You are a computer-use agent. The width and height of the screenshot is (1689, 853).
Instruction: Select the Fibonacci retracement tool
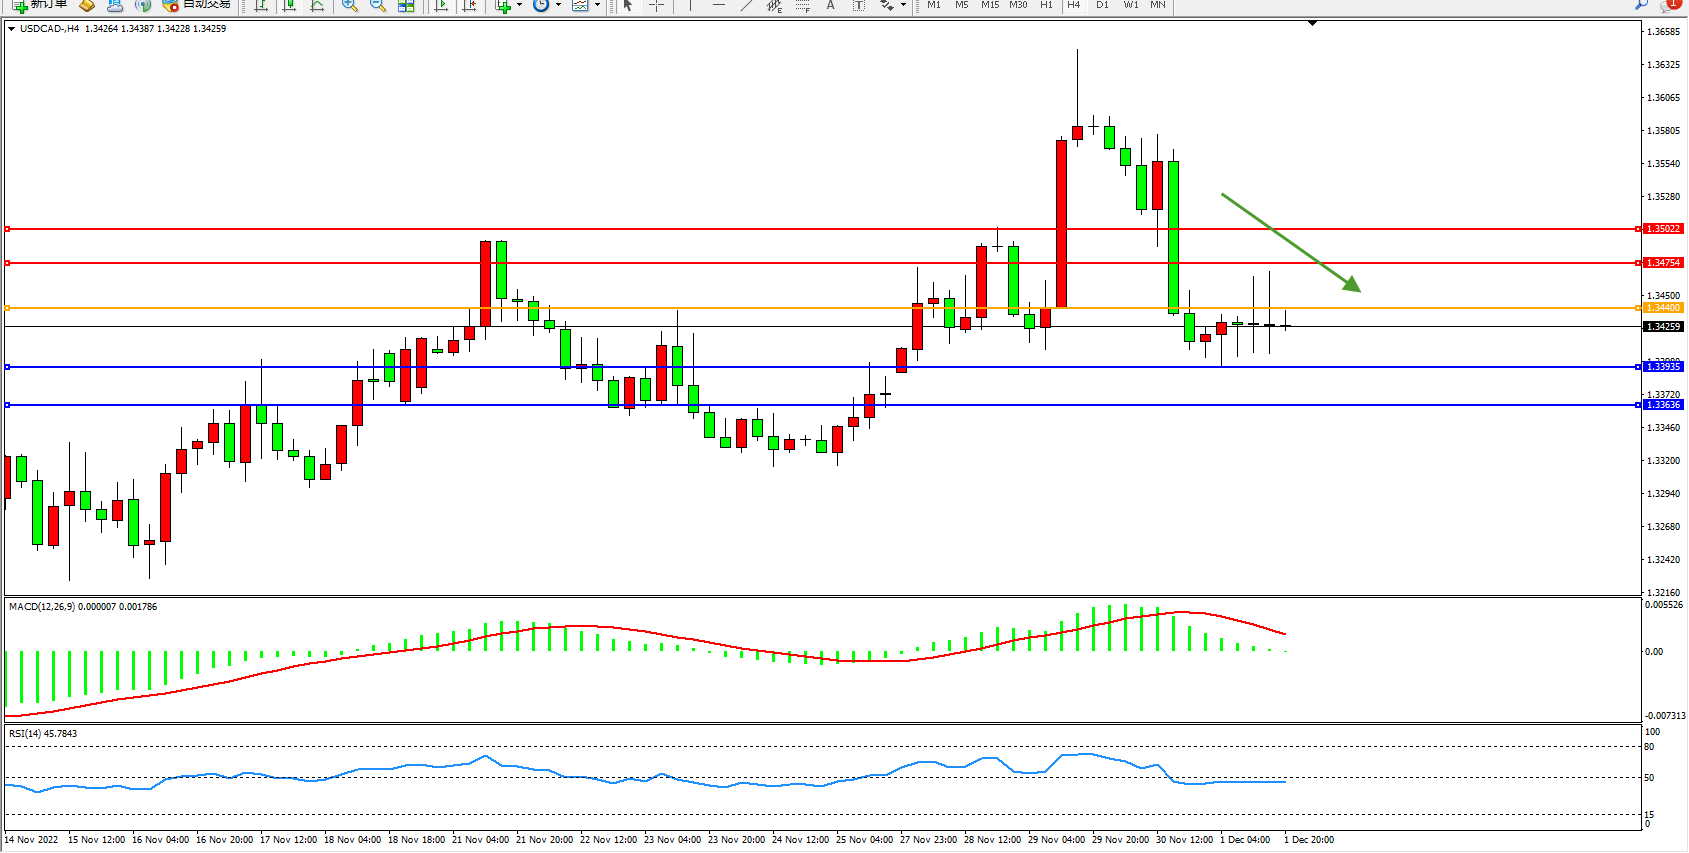(802, 5)
